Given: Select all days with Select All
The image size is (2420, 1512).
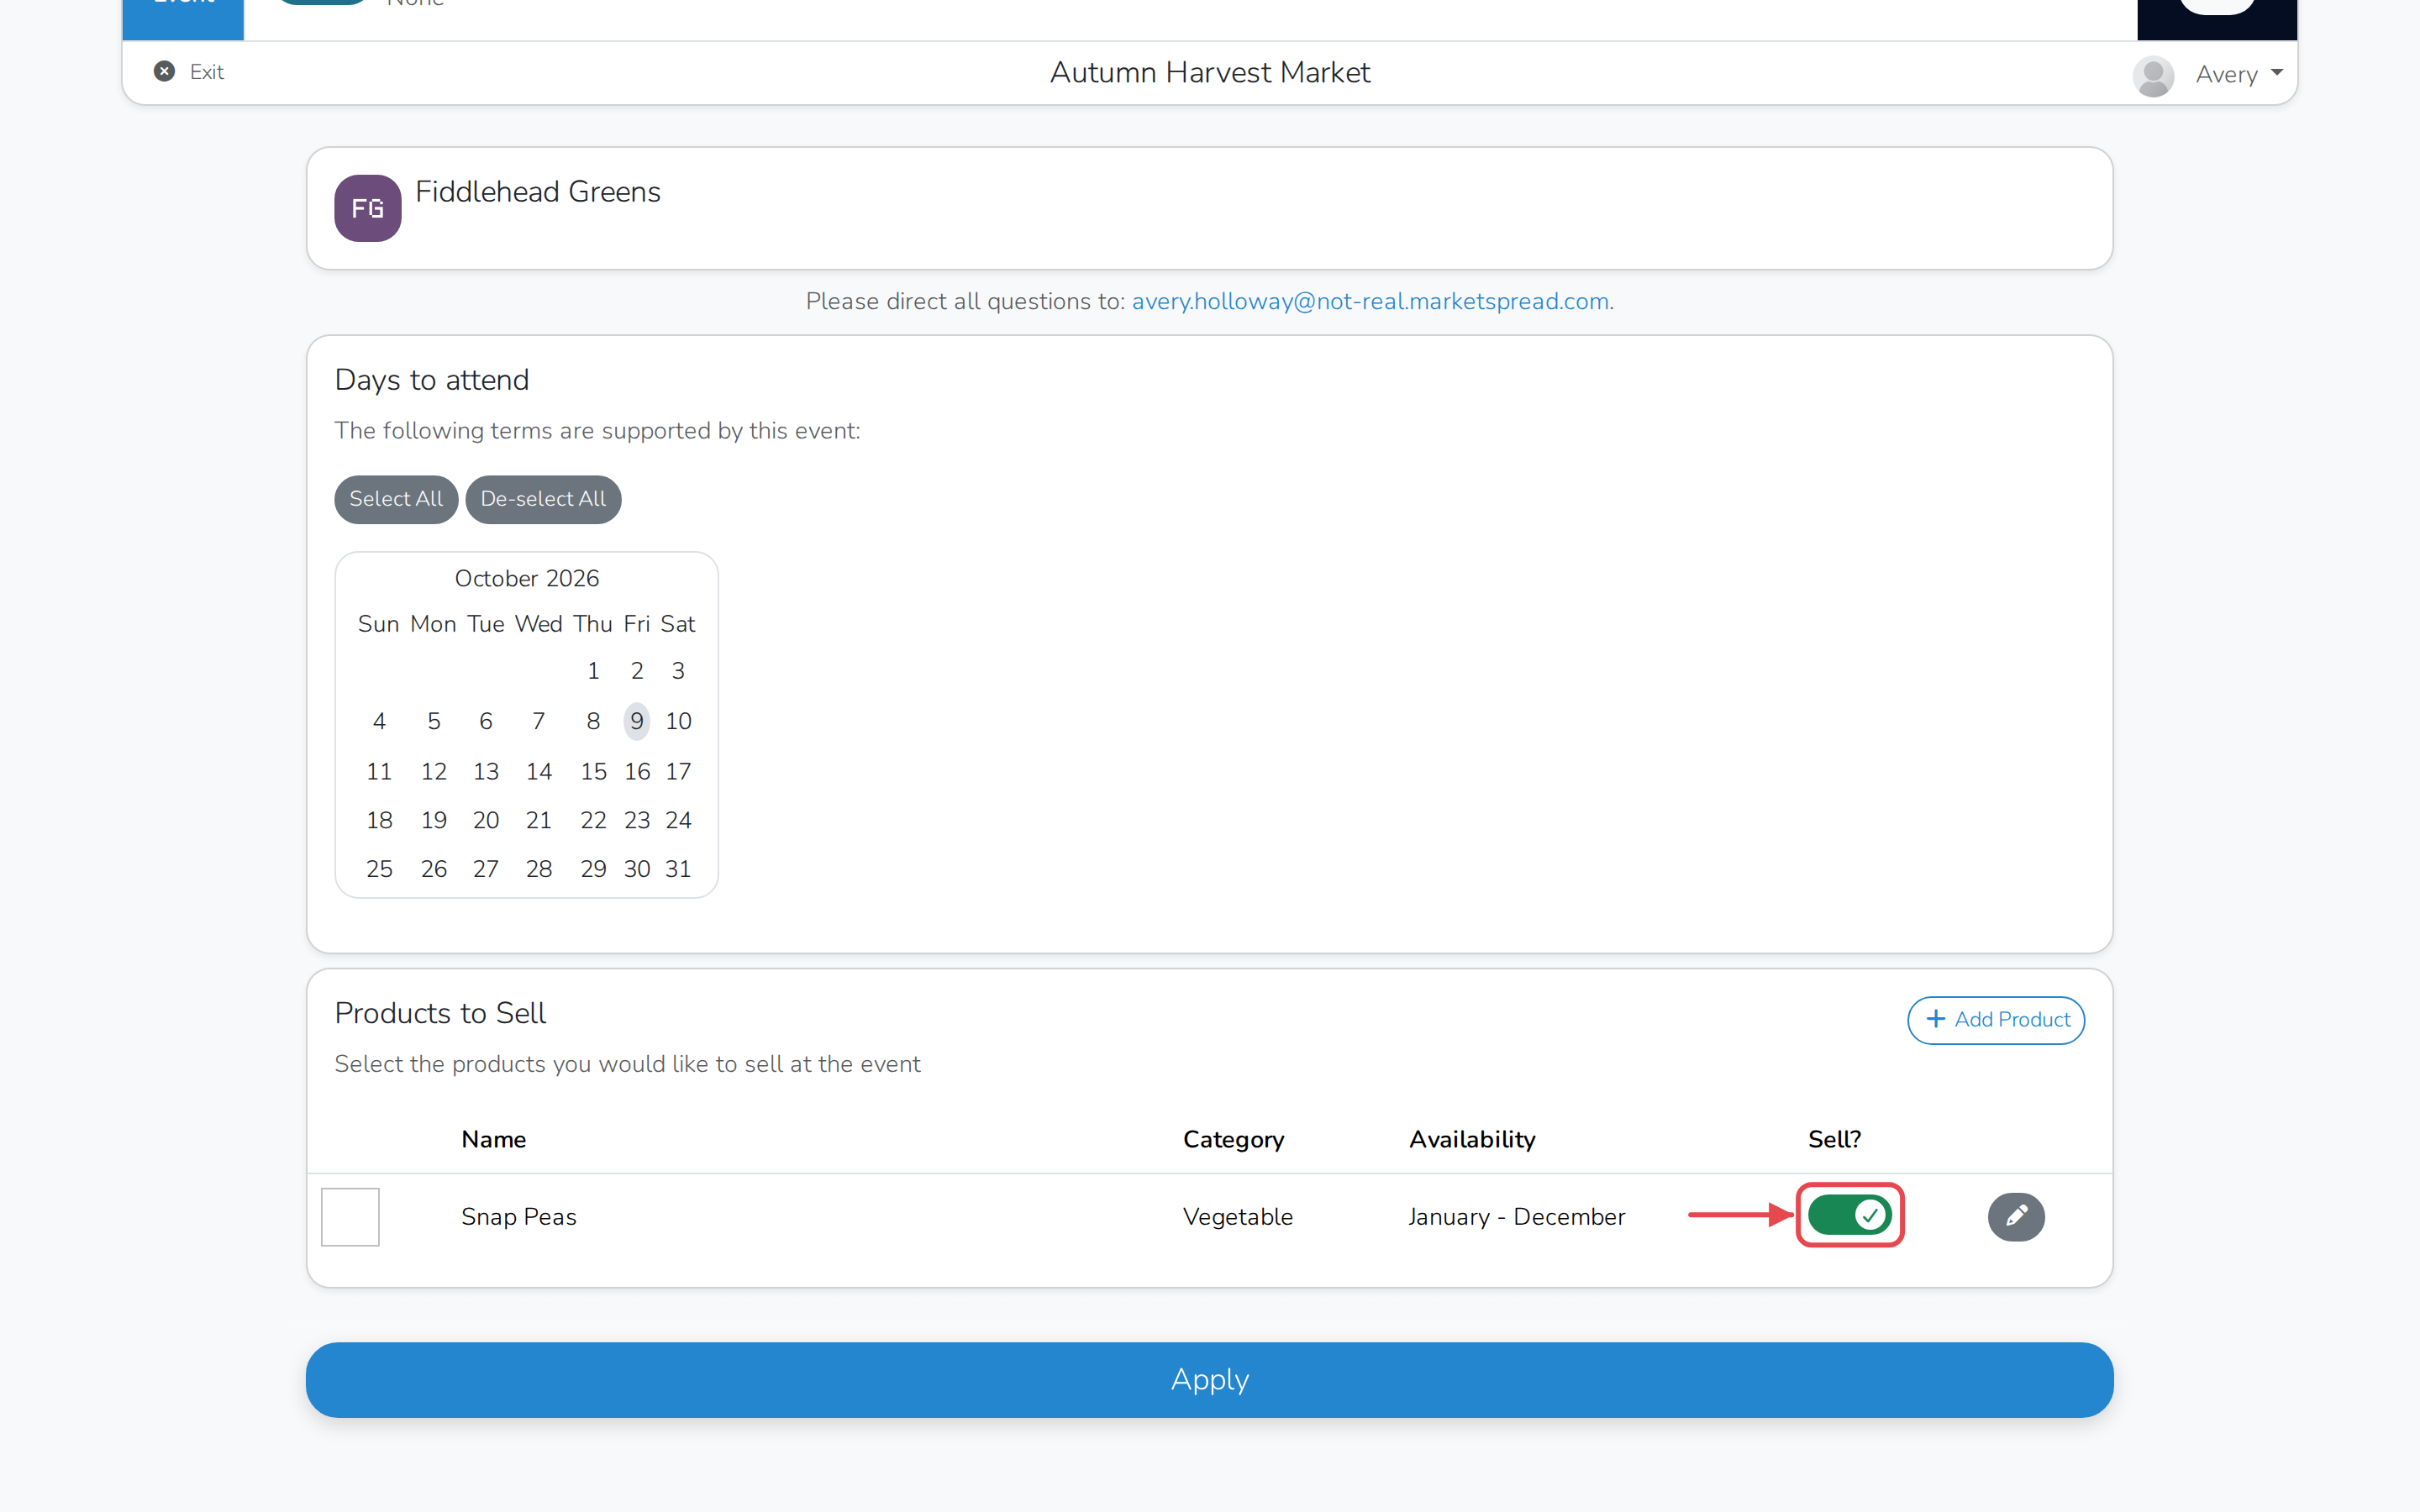Looking at the screenshot, I should (396, 499).
